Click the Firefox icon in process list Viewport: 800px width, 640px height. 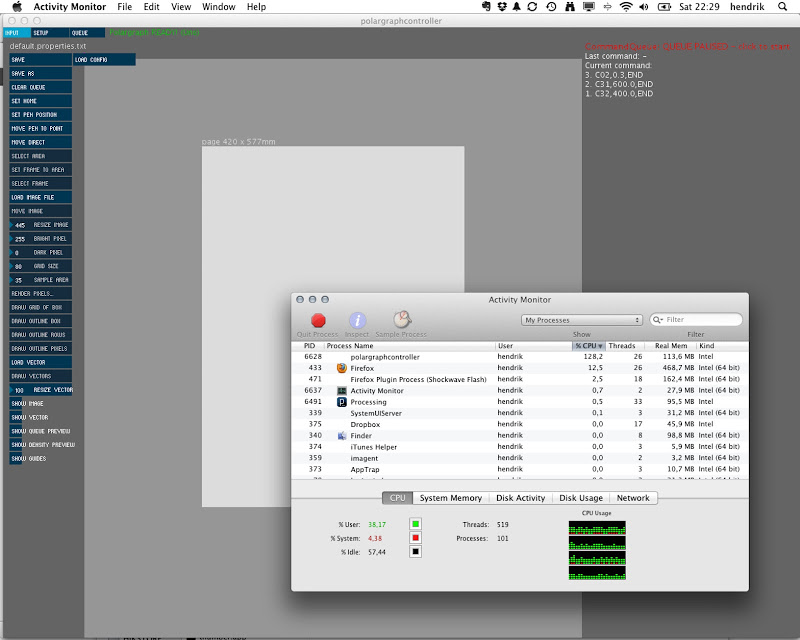tap(342, 368)
